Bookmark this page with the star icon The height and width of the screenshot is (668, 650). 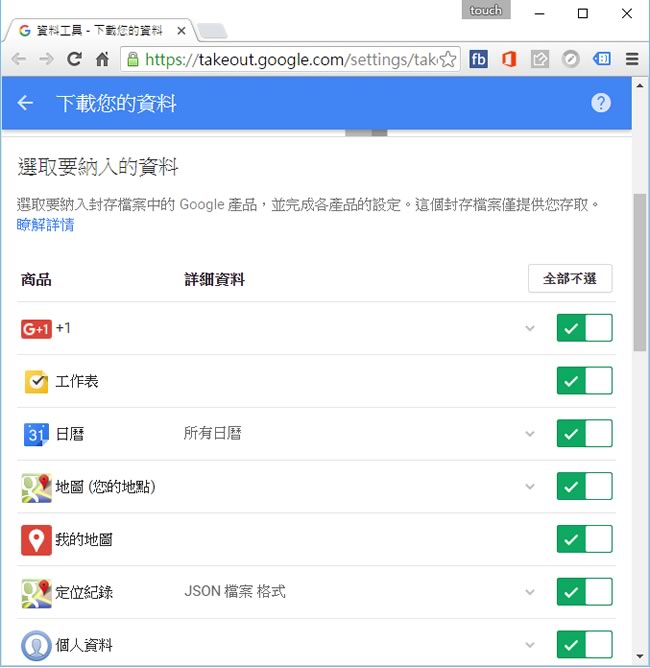point(448,59)
